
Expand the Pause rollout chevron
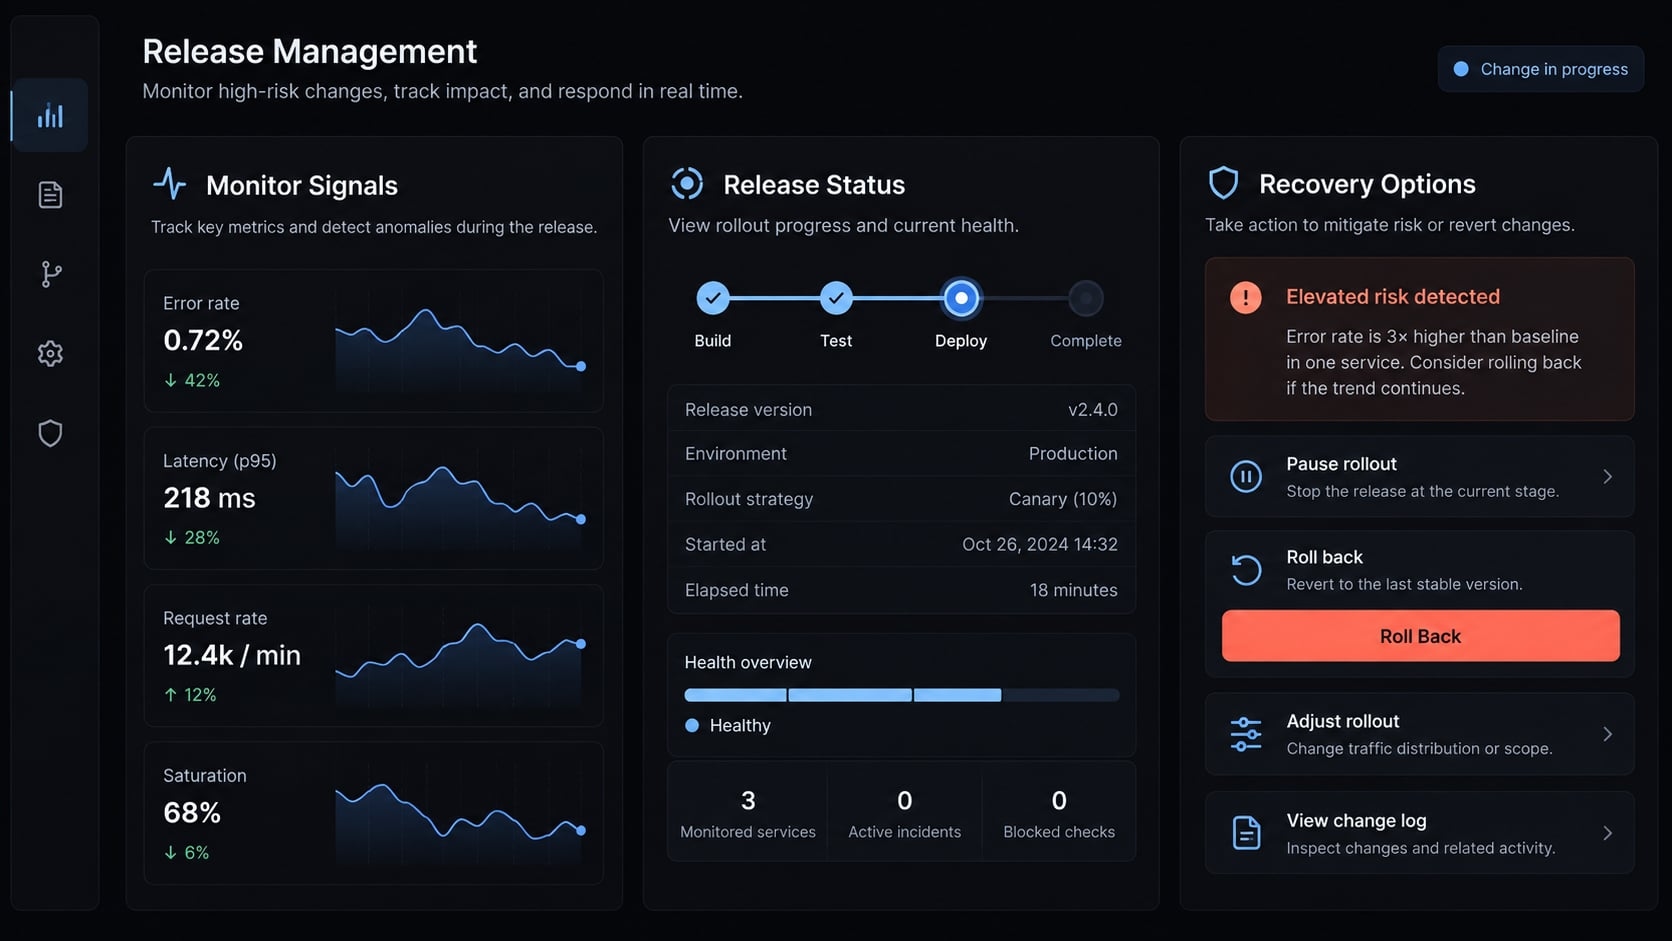pos(1607,477)
